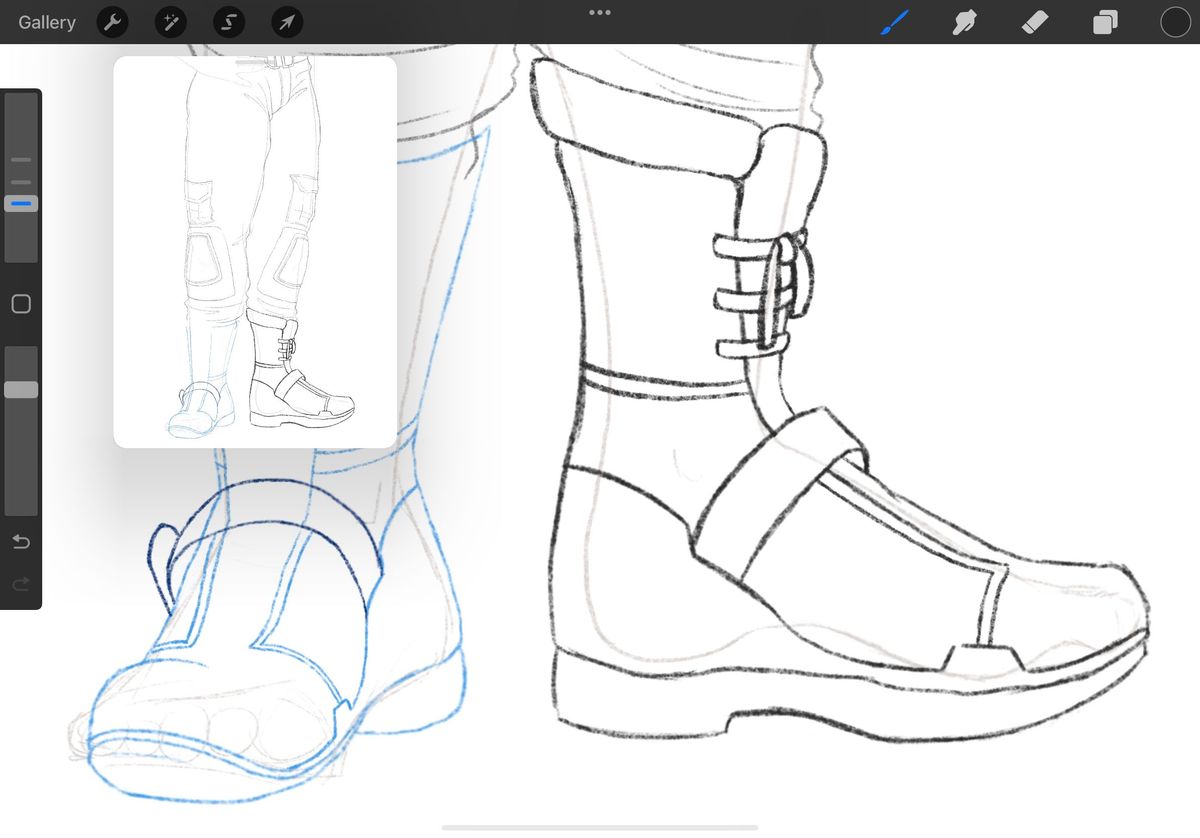This screenshot has height=838, width=1200.
Task: Redo the last action
Action: [21, 583]
